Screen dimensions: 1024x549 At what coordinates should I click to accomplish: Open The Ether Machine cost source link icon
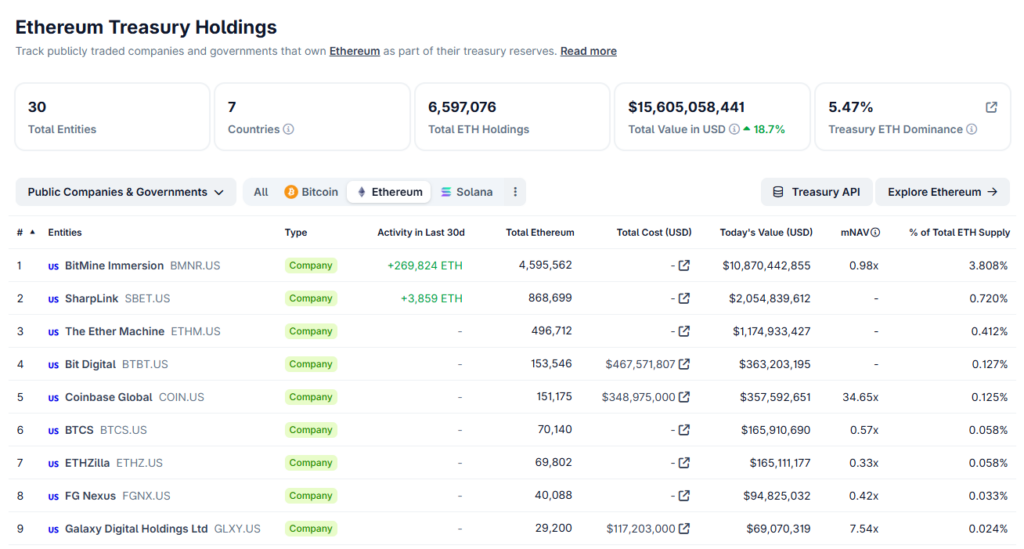(x=684, y=331)
